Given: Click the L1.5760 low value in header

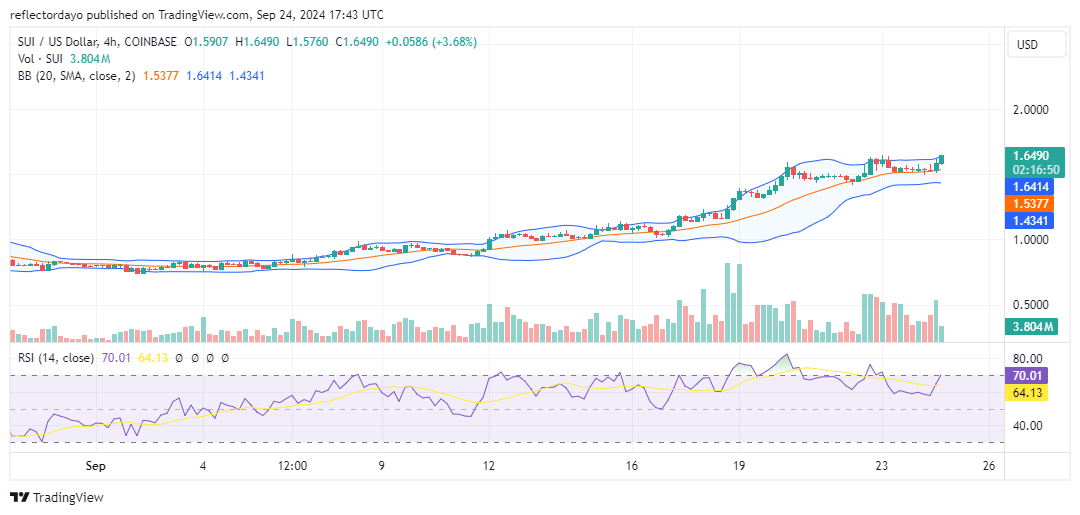Looking at the screenshot, I should pyautogui.click(x=308, y=42).
